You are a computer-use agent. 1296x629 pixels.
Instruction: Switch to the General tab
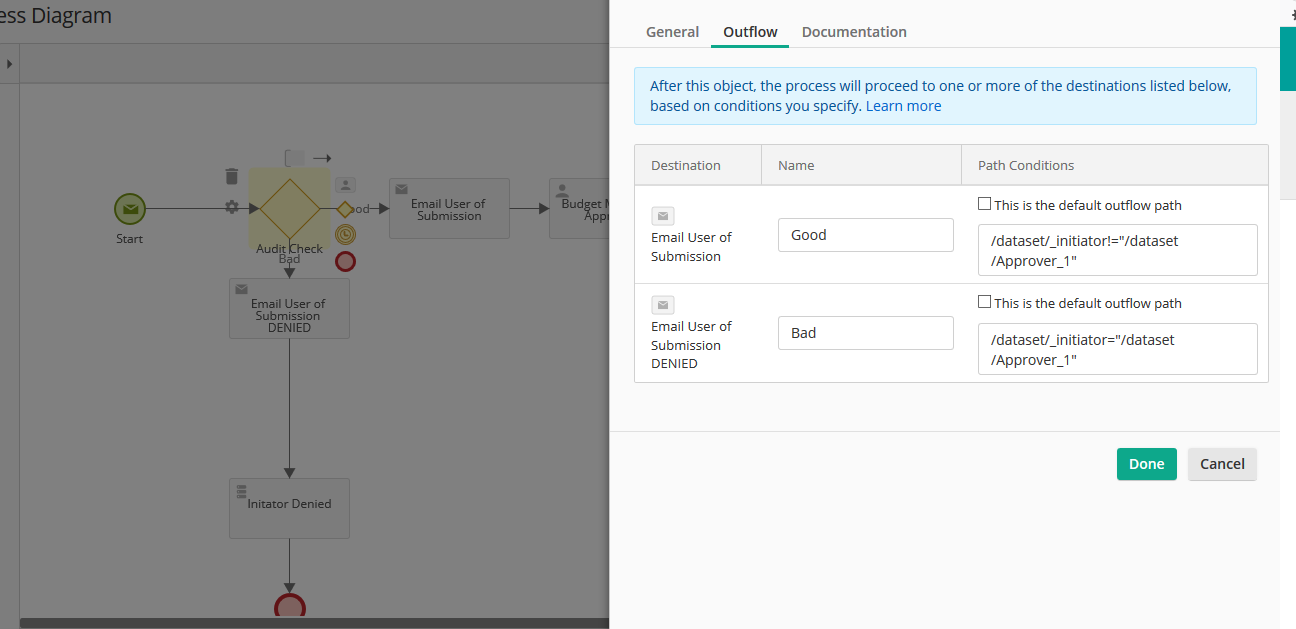(x=672, y=32)
